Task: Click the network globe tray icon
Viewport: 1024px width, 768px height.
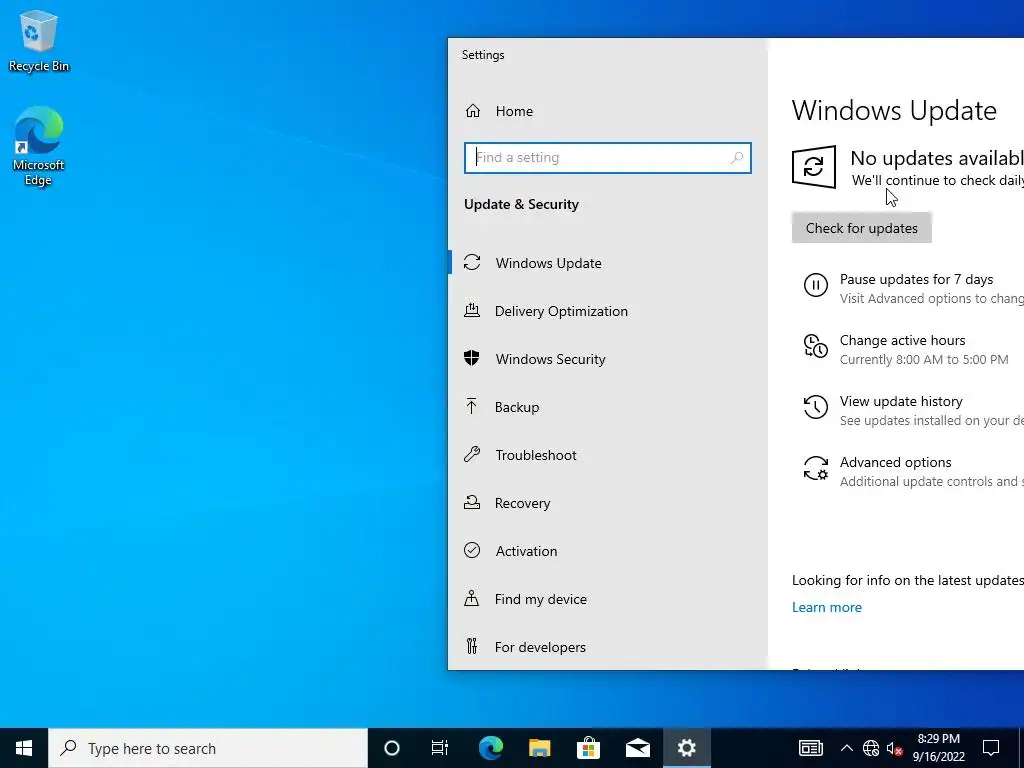Action: pyautogui.click(x=871, y=748)
